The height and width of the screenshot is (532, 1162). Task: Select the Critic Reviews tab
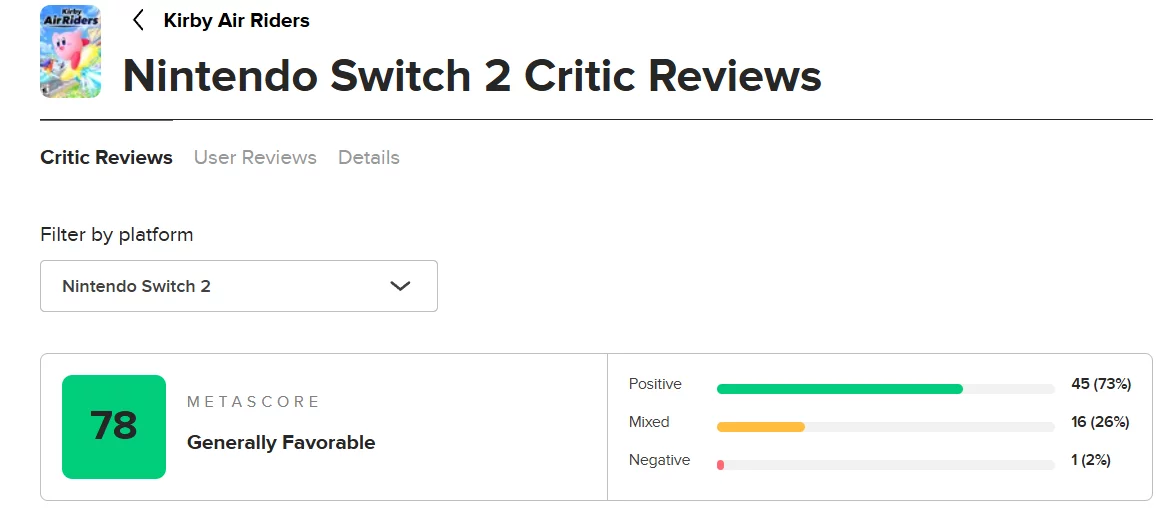106,157
